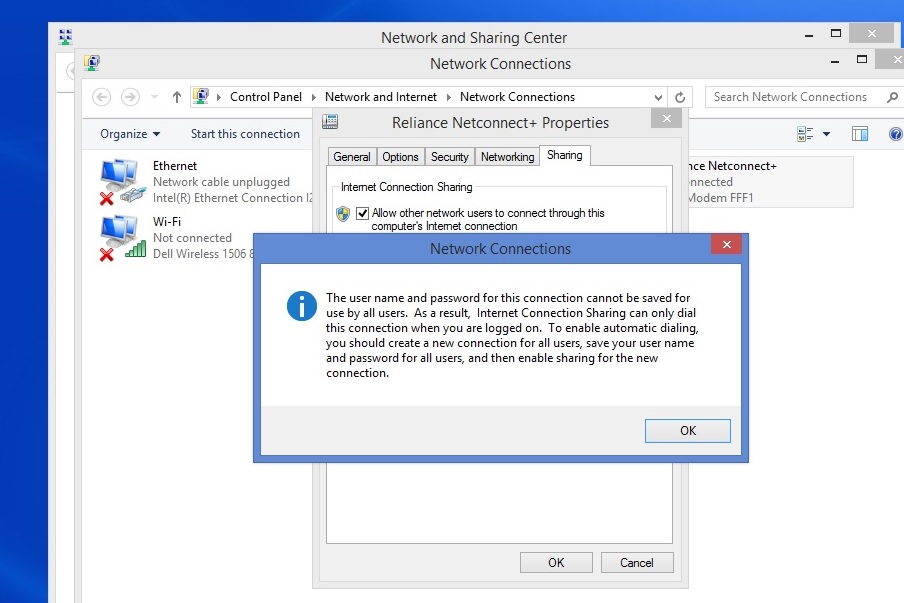Screen dimensions: 904x603
Task: Click Control Panel in the address bar
Action: (266, 97)
